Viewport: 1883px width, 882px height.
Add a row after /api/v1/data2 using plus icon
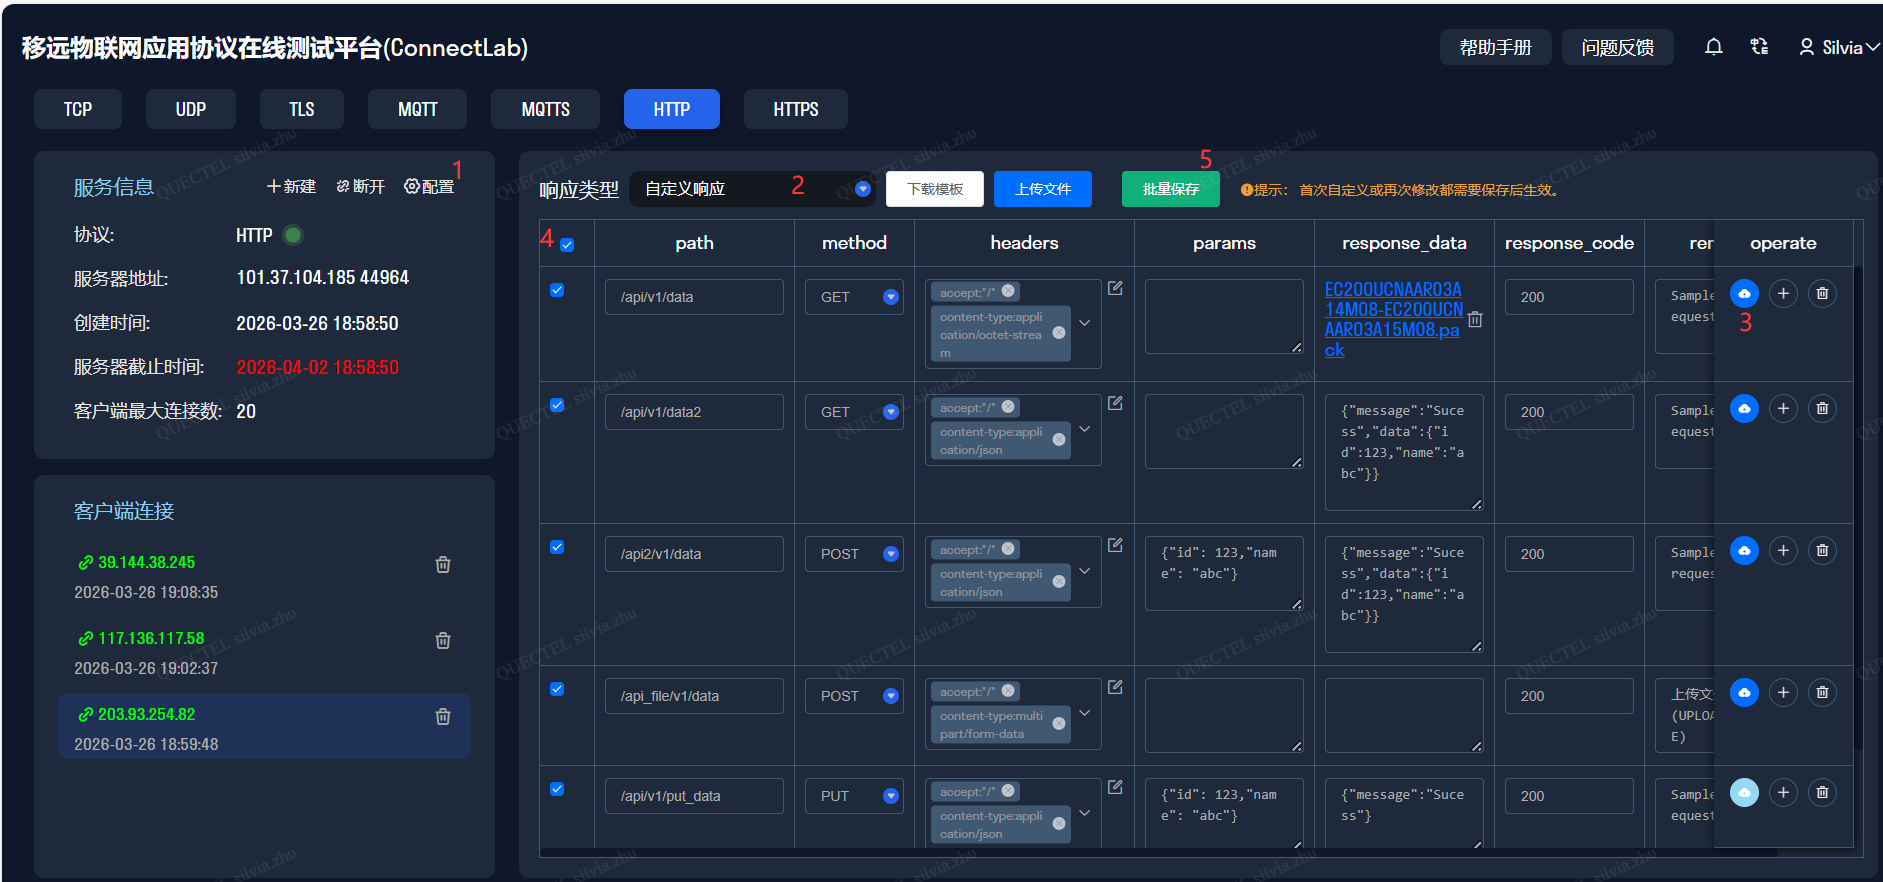click(x=1783, y=409)
